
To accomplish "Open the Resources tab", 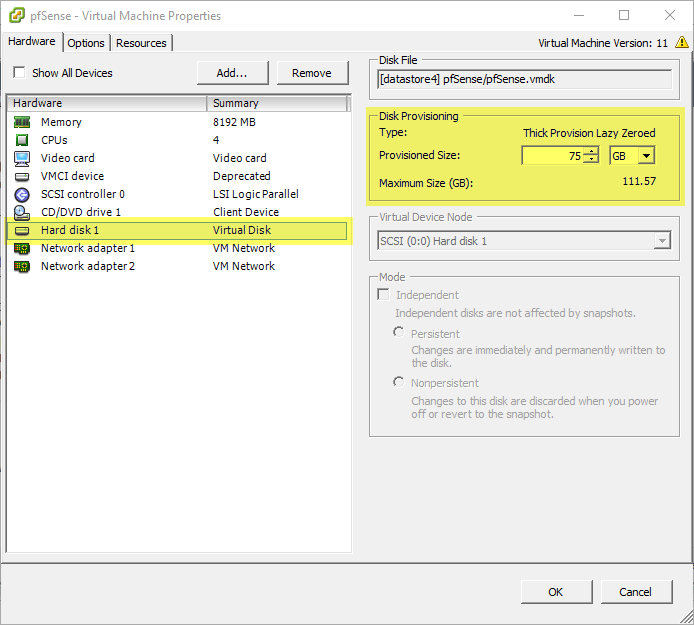I will (141, 43).
